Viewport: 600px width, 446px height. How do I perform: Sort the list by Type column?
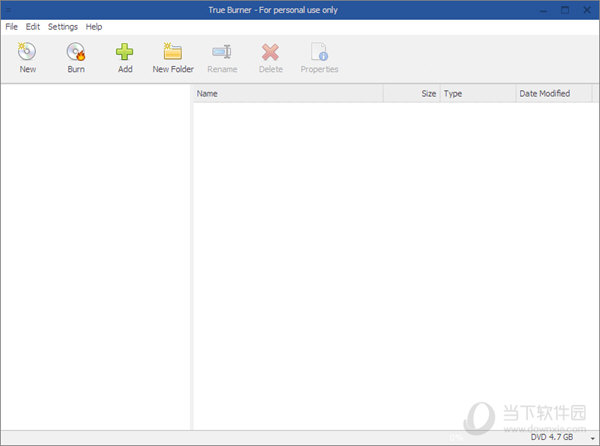[478, 94]
